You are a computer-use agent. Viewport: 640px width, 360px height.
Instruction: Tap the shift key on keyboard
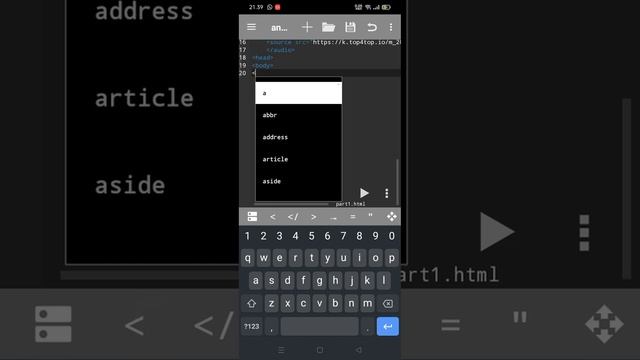251,303
